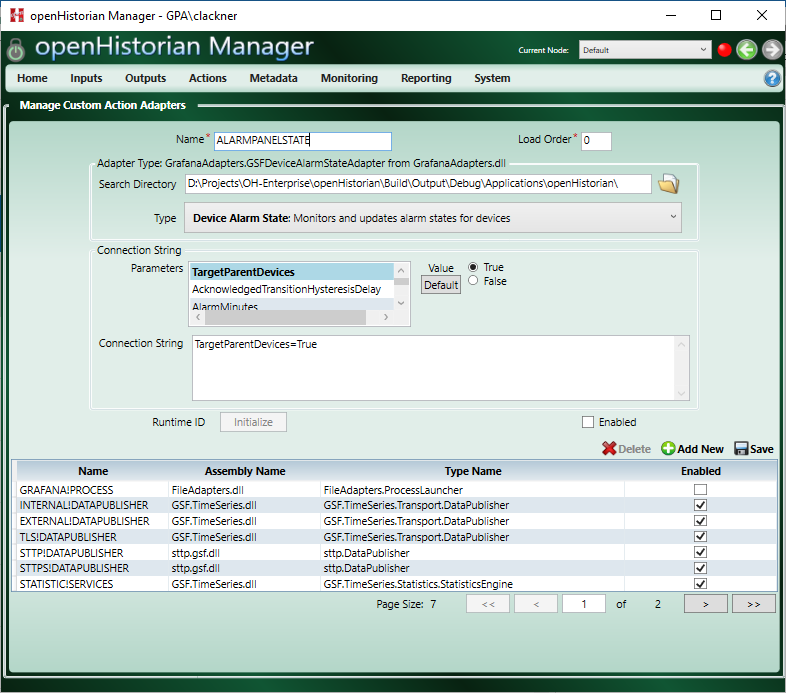Select AlarmMinutes parameter
Image resolution: width=786 pixels, height=693 pixels.
(x=292, y=304)
